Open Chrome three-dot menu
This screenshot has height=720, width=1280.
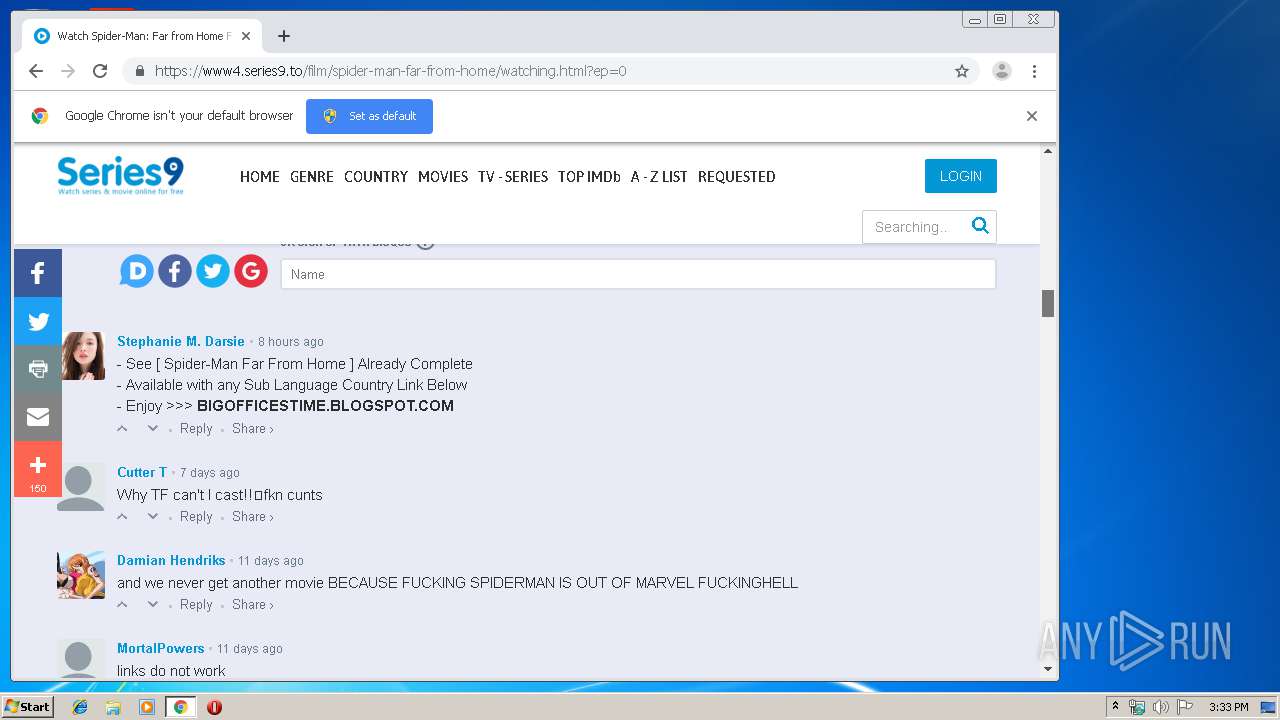click(x=1034, y=71)
